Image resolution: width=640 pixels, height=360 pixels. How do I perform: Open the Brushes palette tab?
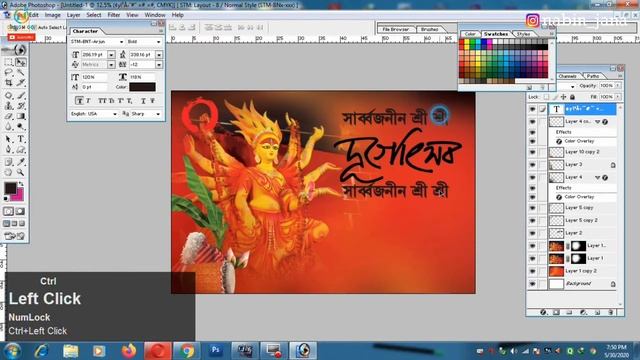pyautogui.click(x=429, y=29)
